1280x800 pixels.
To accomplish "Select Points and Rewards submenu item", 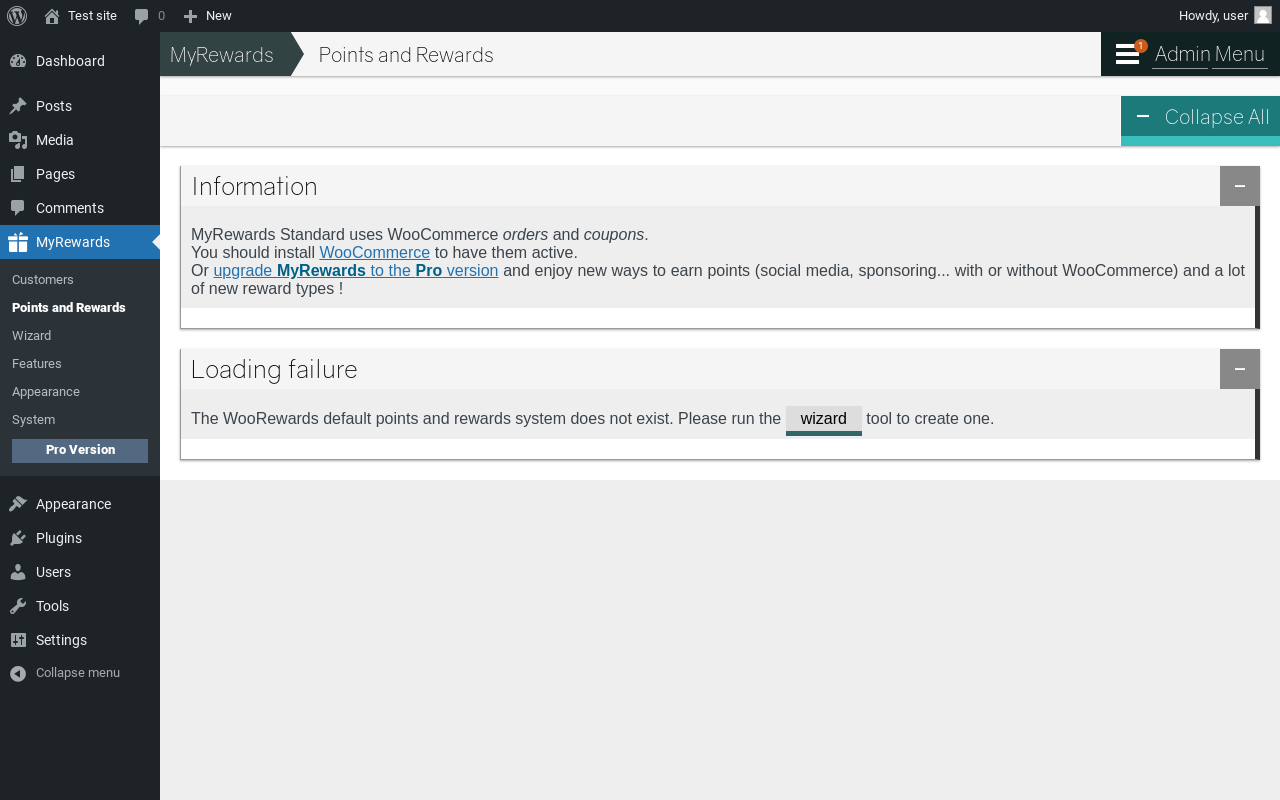I will (x=69, y=308).
